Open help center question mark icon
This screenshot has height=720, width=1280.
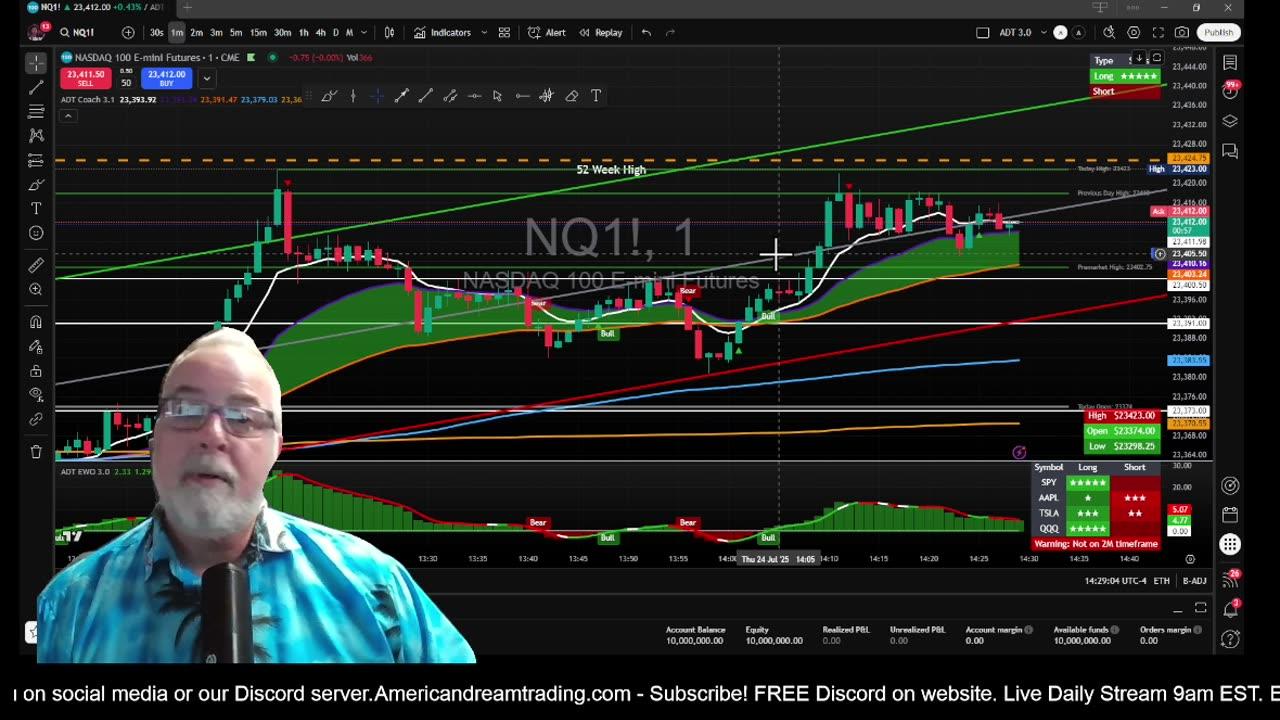point(1230,638)
